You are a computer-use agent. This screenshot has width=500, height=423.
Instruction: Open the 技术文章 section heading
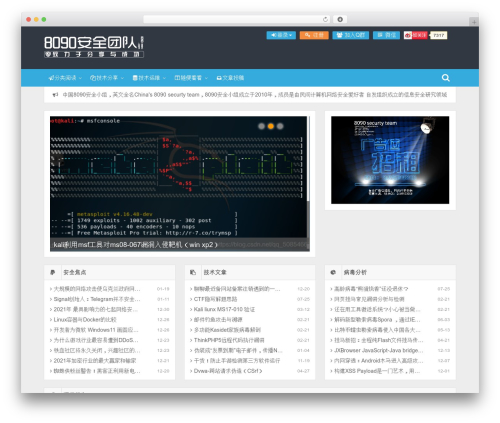point(215,272)
